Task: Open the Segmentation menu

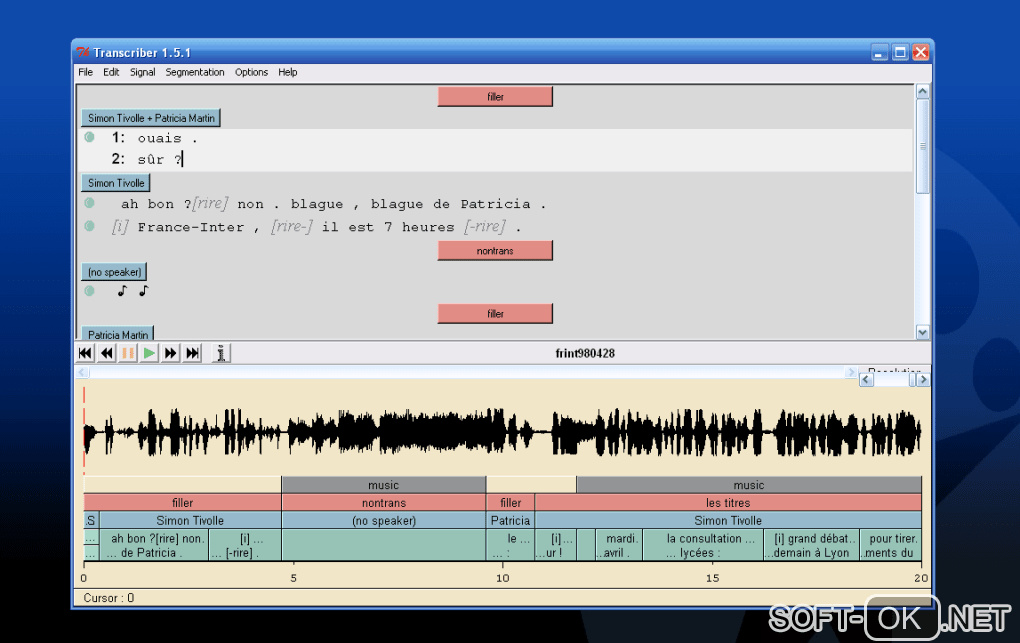Action: [x=195, y=72]
